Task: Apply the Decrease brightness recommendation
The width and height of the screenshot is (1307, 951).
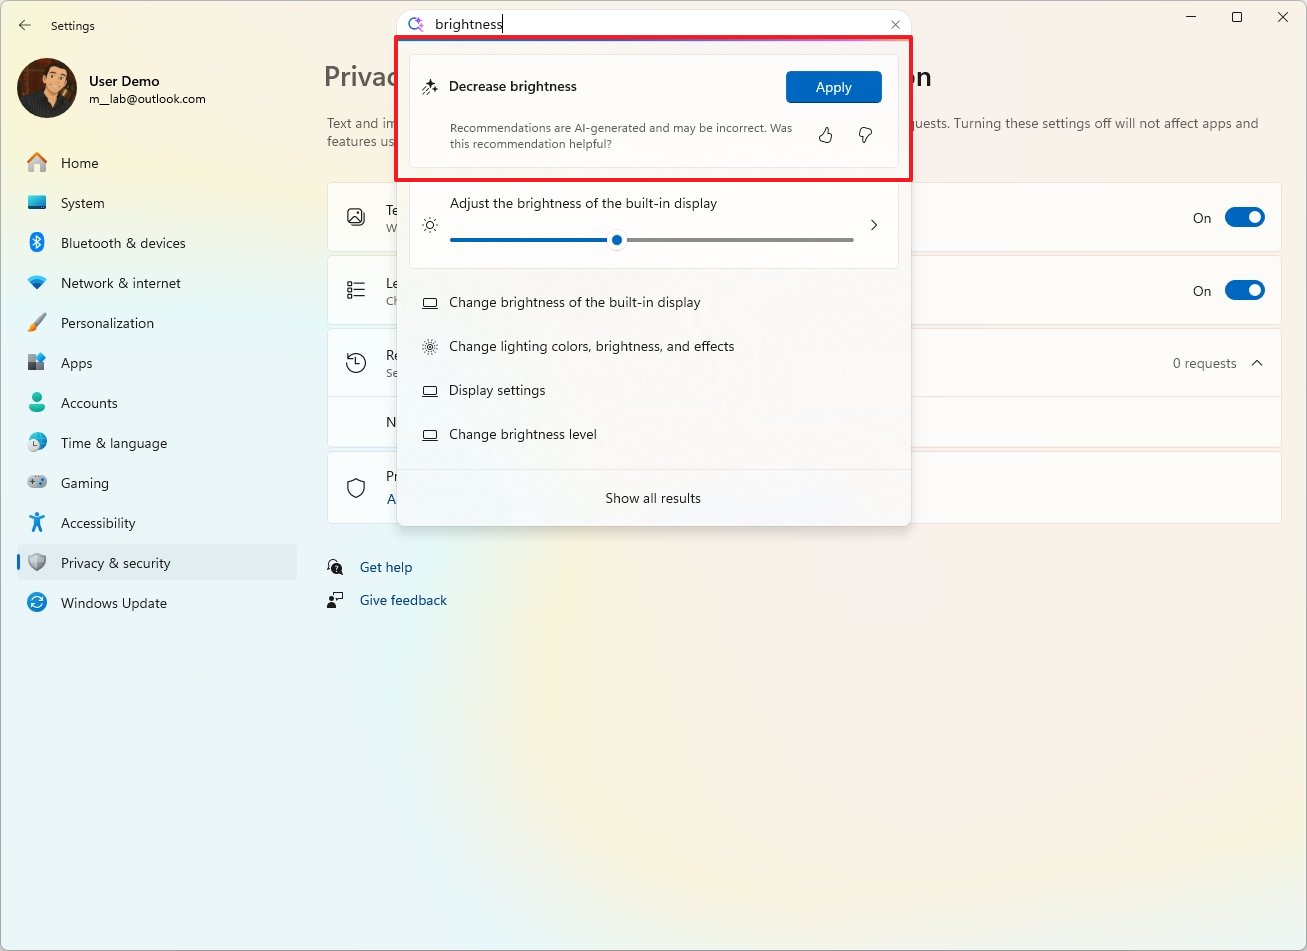Action: (x=833, y=87)
